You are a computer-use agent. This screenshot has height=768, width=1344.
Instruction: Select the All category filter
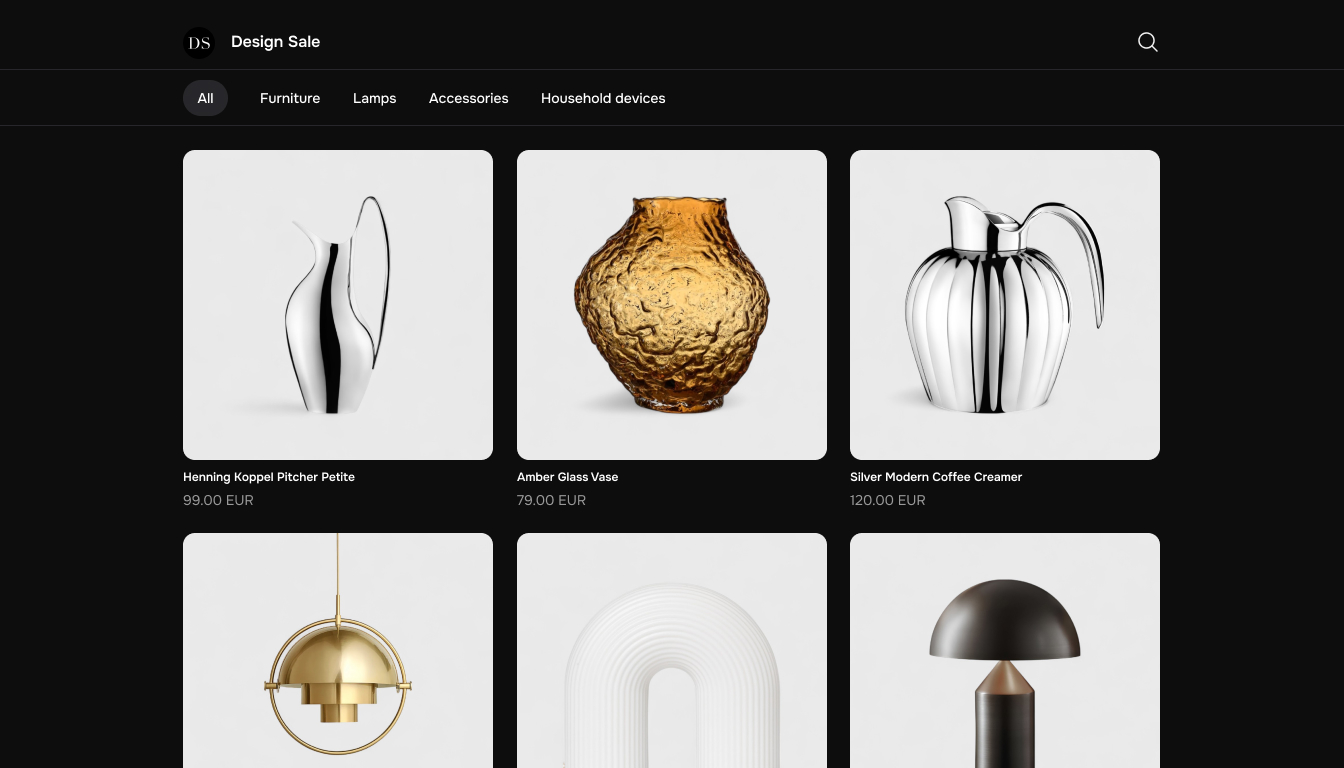pos(205,98)
